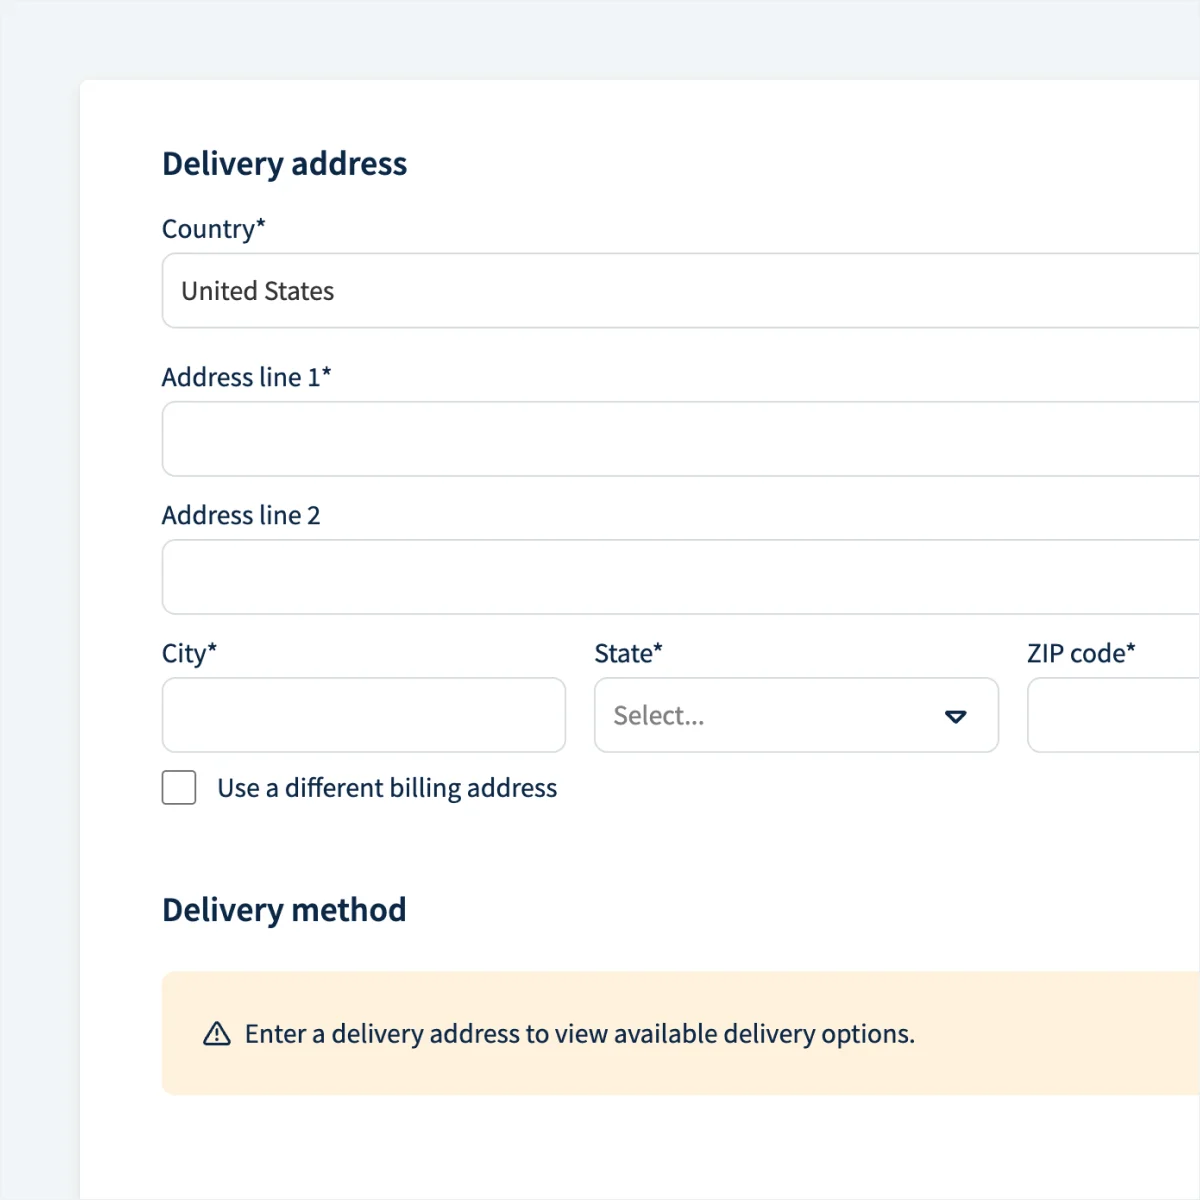
Task: Open the Country field showing United States
Action: pyautogui.click(x=680, y=291)
